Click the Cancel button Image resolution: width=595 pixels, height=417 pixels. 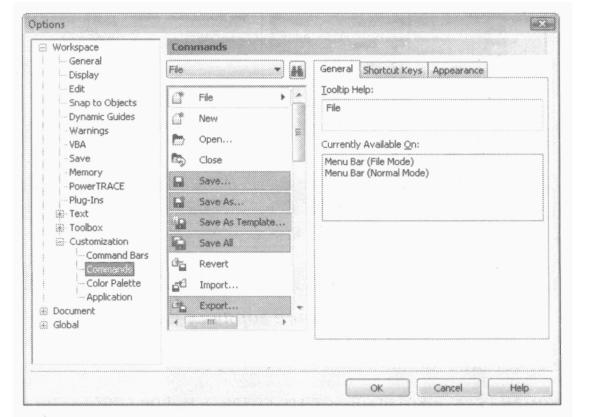tap(448, 388)
